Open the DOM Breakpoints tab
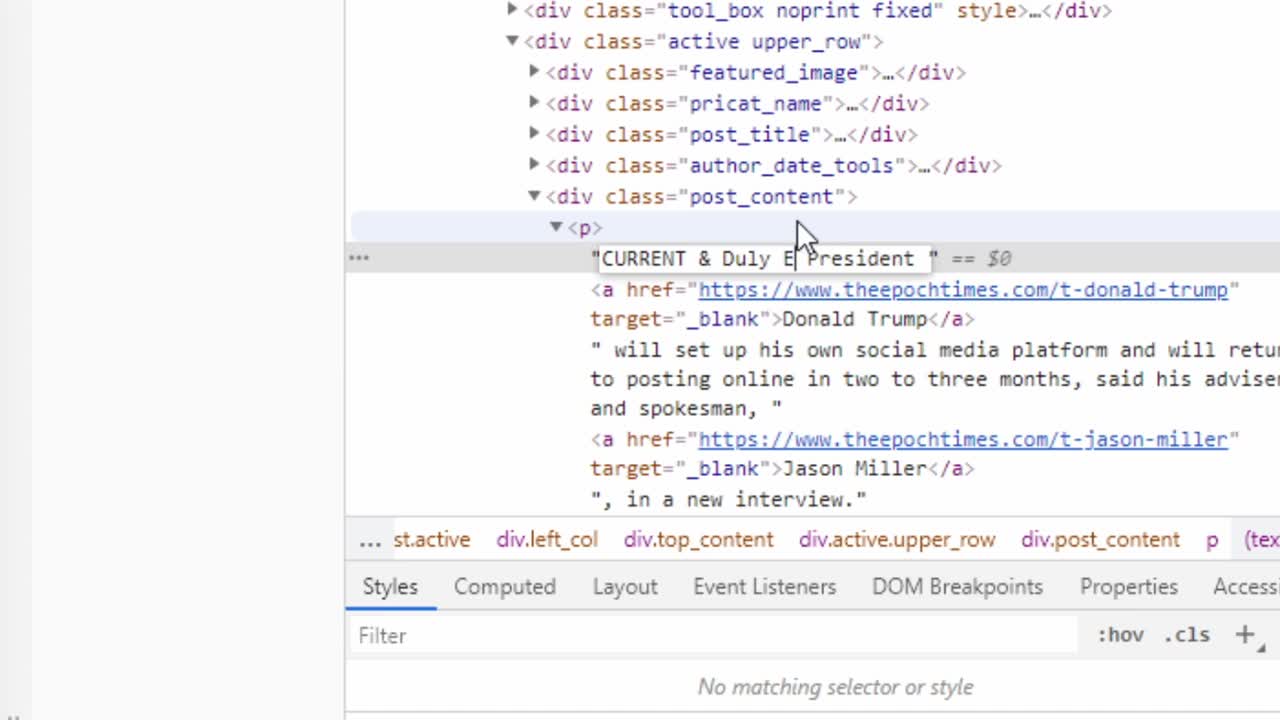Image resolution: width=1280 pixels, height=720 pixels. pyautogui.click(x=957, y=587)
